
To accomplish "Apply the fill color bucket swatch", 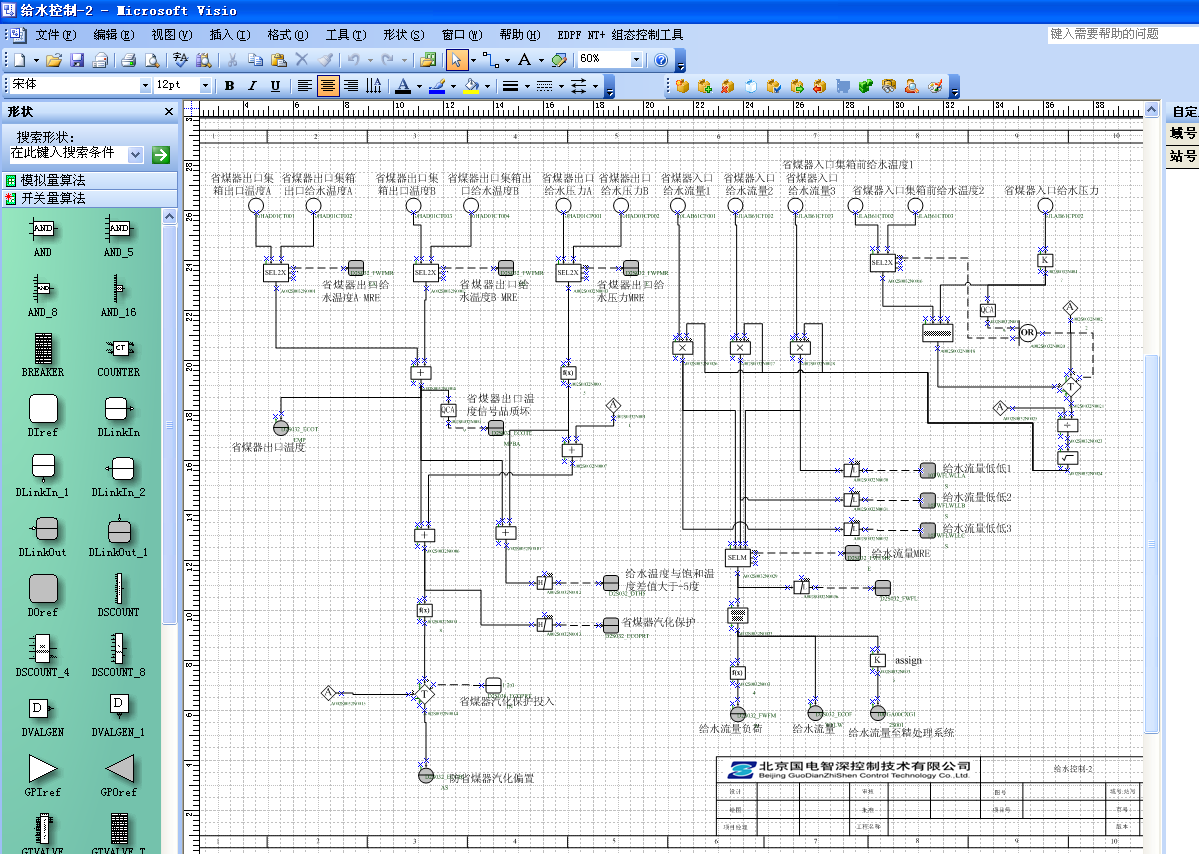I will click(472, 86).
